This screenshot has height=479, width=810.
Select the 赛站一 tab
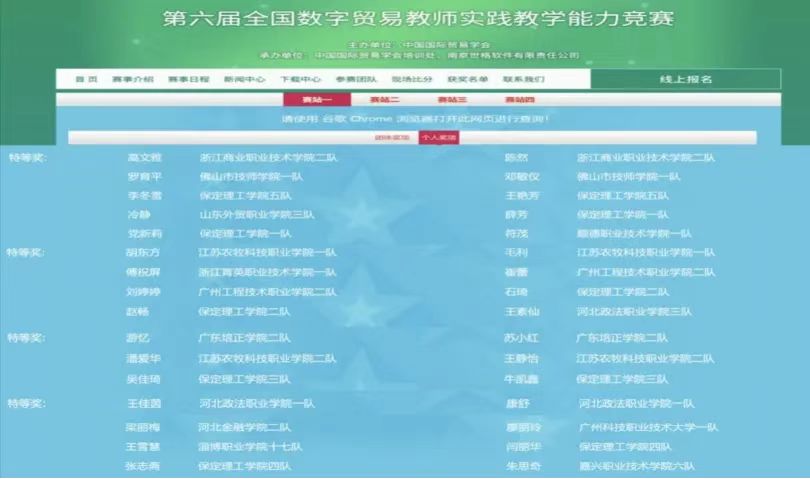[x=317, y=100]
